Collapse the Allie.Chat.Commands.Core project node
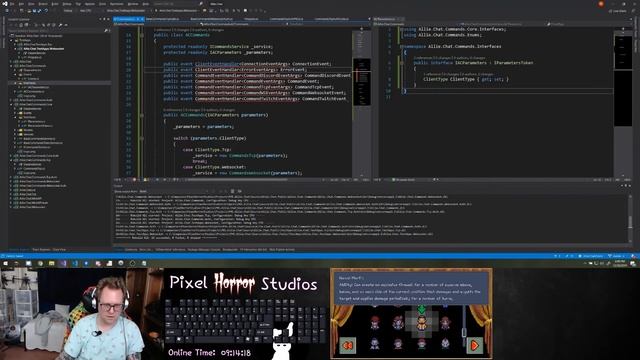This screenshot has width=640, height=360. click(11, 104)
